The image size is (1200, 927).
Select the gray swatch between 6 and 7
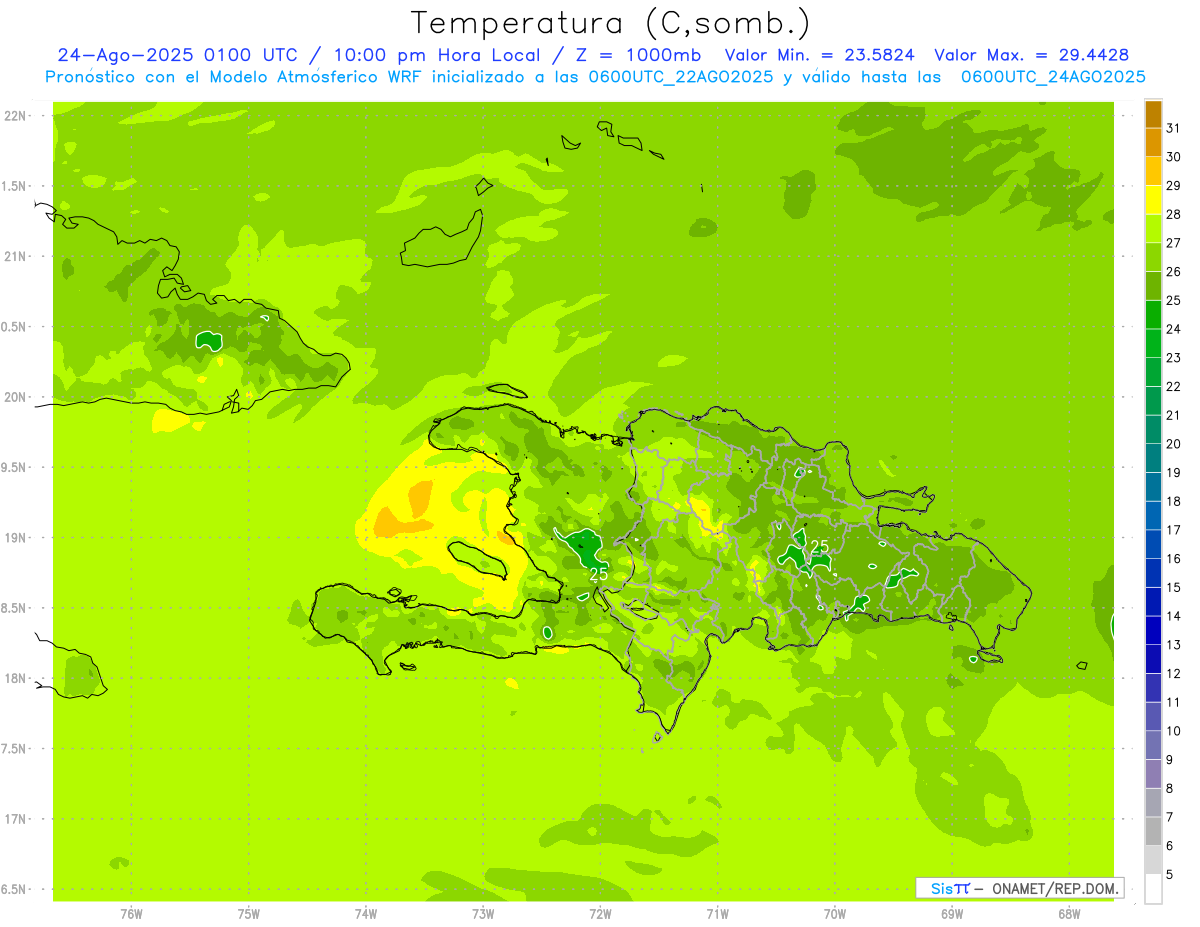[x=1153, y=831]
